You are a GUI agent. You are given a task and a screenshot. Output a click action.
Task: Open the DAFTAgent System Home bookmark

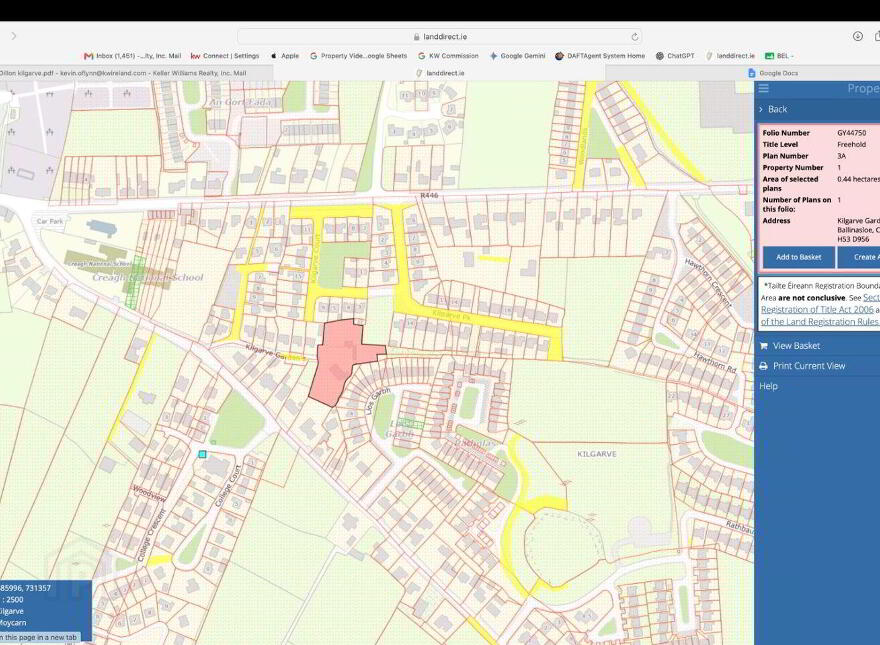click(600, 56)
